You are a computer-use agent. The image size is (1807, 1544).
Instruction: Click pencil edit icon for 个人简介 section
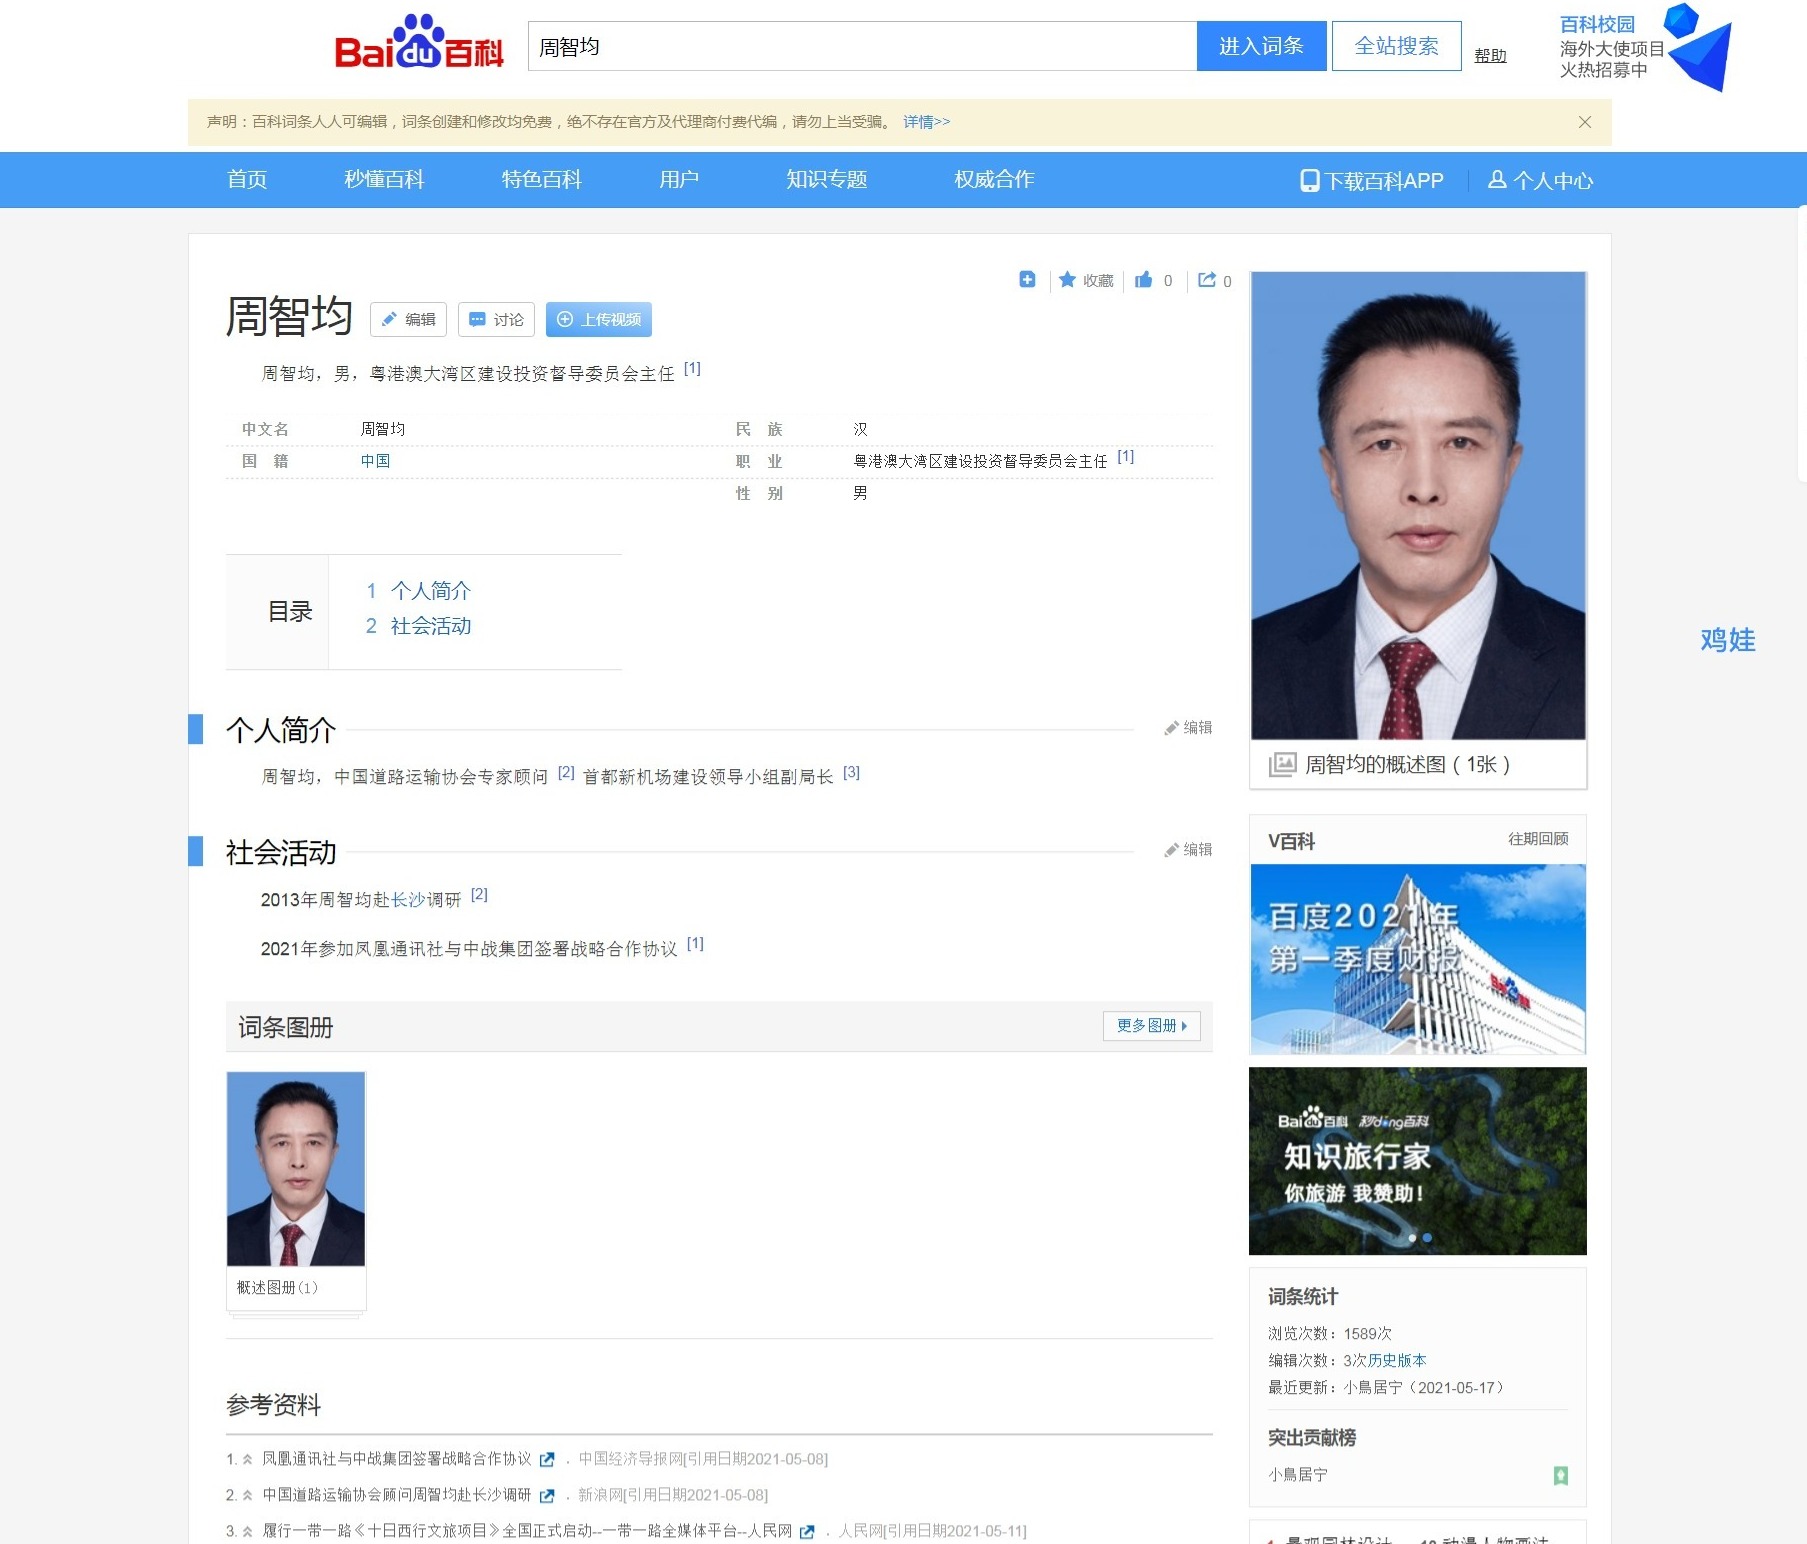(x=1171, y=728)
